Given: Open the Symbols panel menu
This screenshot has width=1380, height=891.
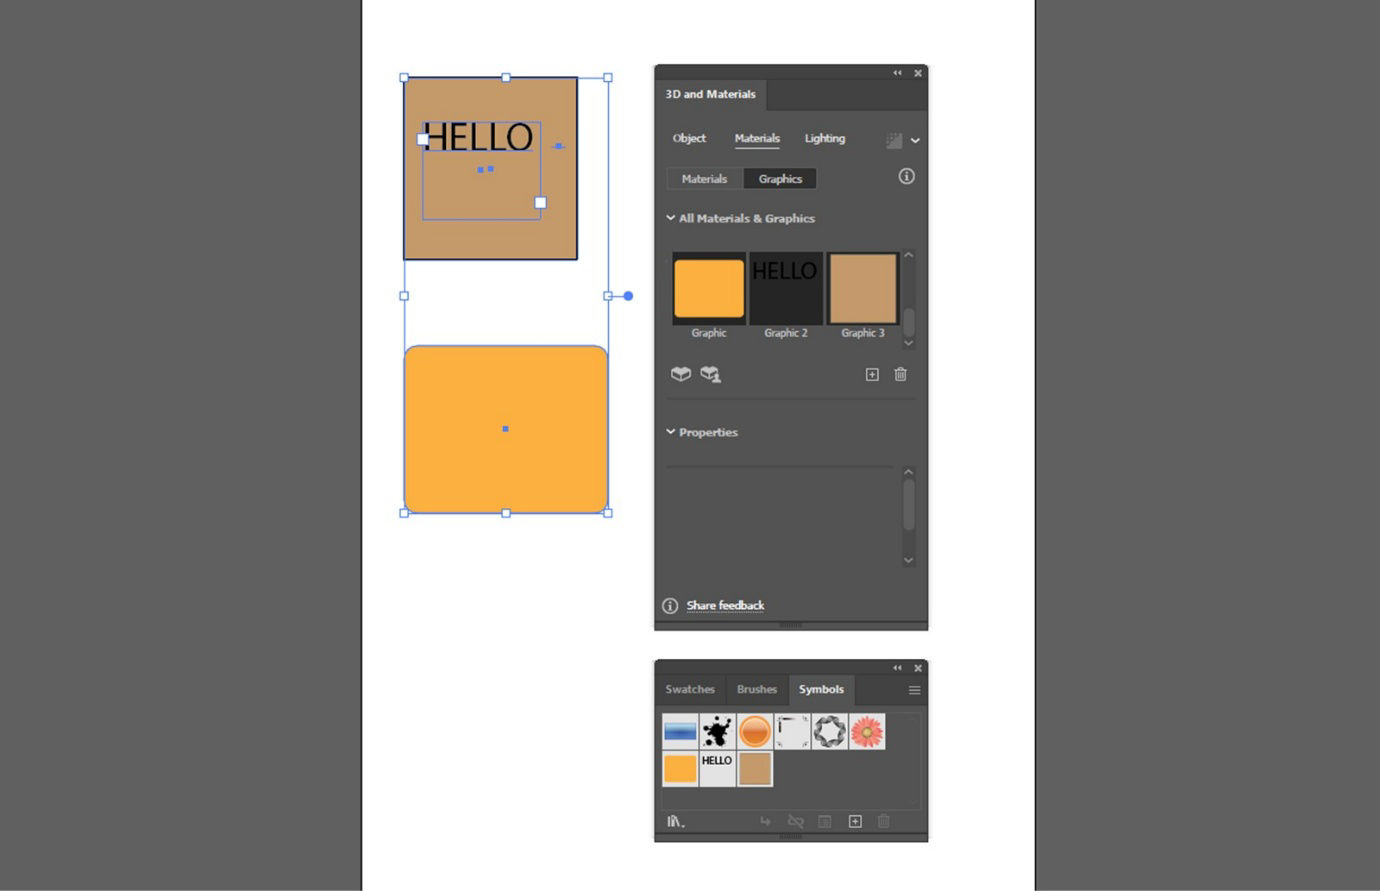Looking at the screenshot, I should coord(913,689).
